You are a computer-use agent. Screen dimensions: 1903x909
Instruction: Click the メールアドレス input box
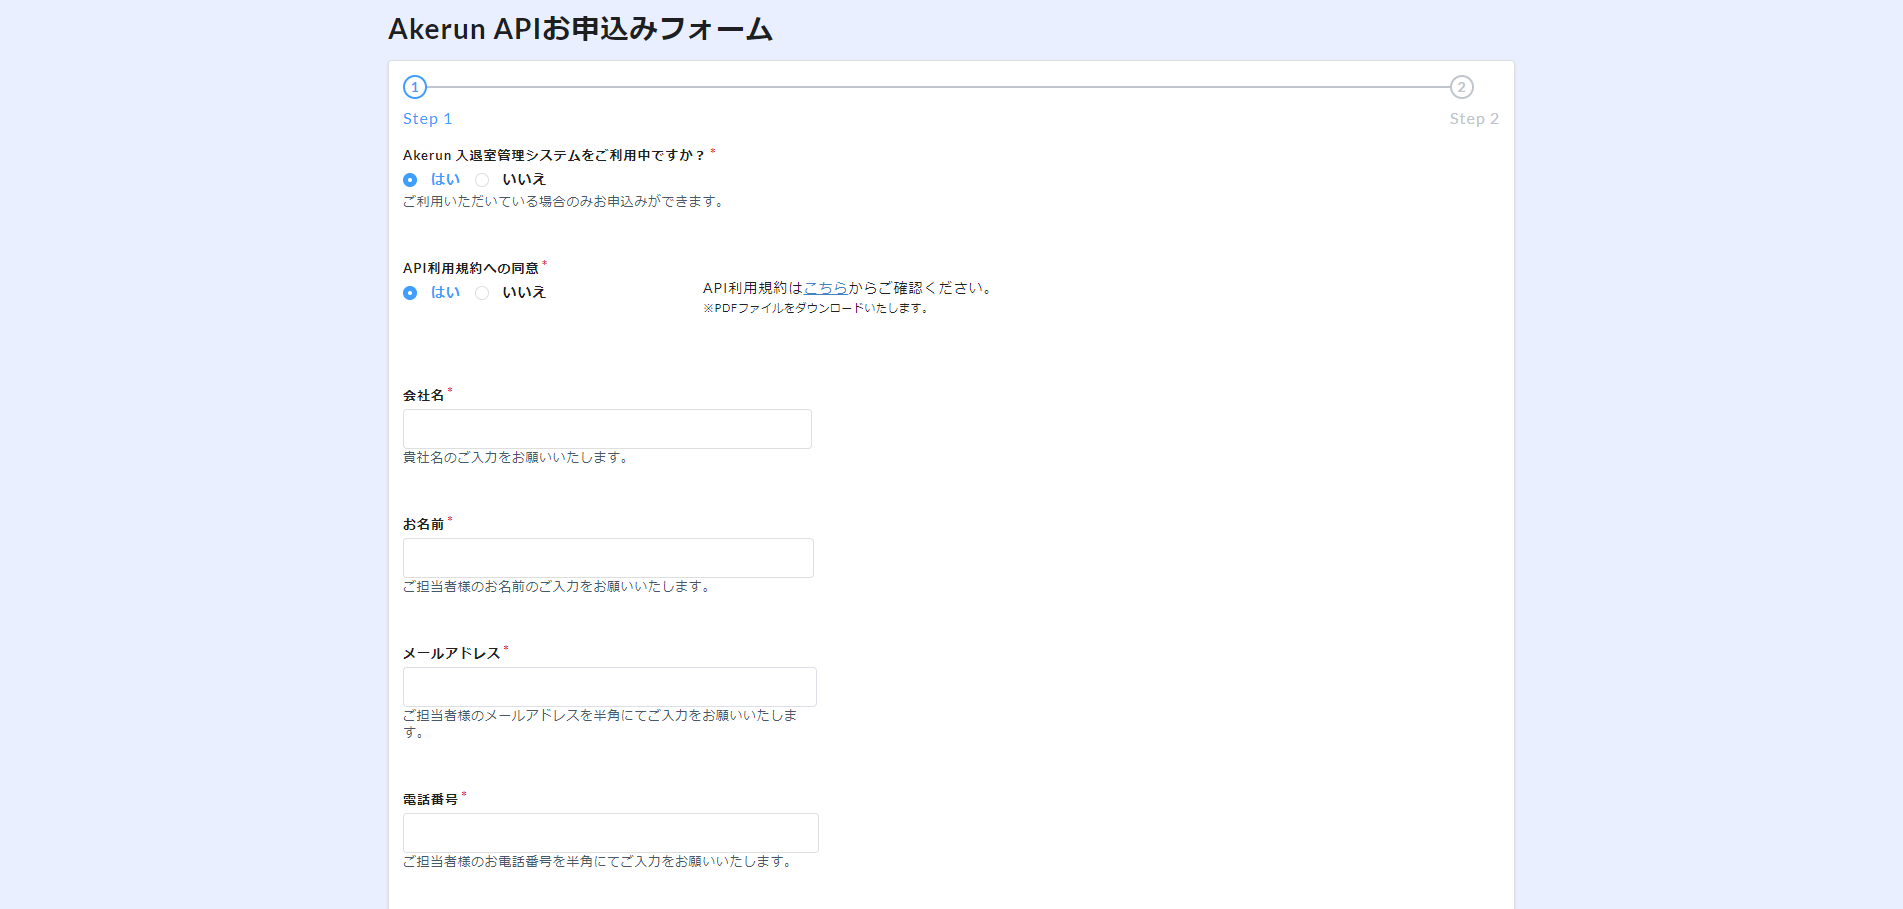pos(610,687)
